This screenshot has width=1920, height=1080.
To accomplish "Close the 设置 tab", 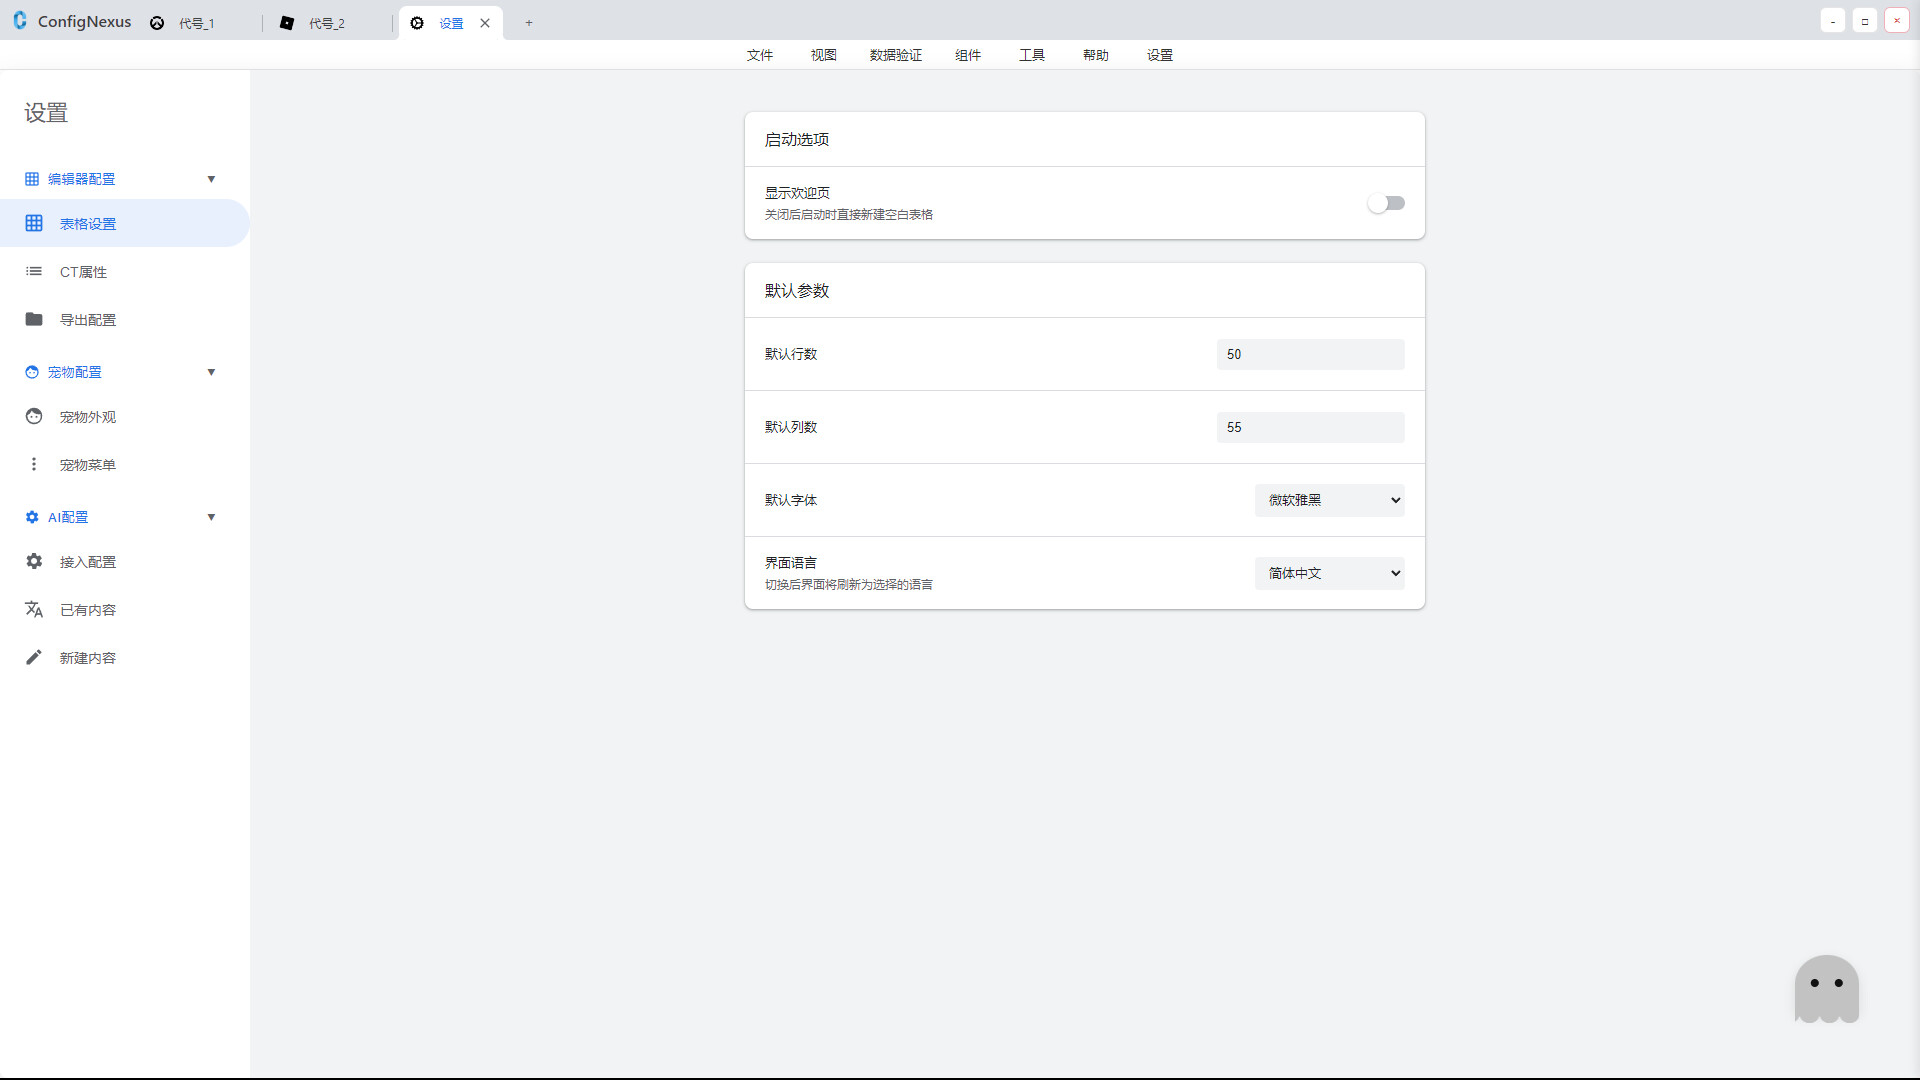I will pos(485,23).
